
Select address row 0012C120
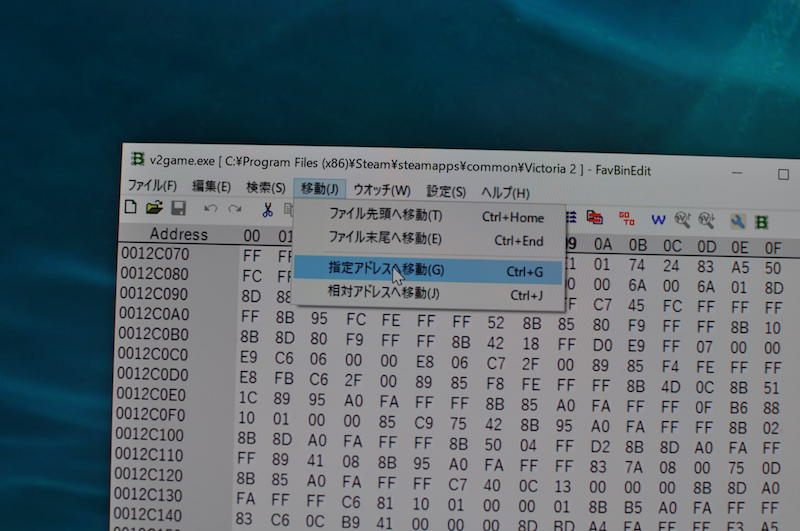pyautogui.click(x=148, y=475)
